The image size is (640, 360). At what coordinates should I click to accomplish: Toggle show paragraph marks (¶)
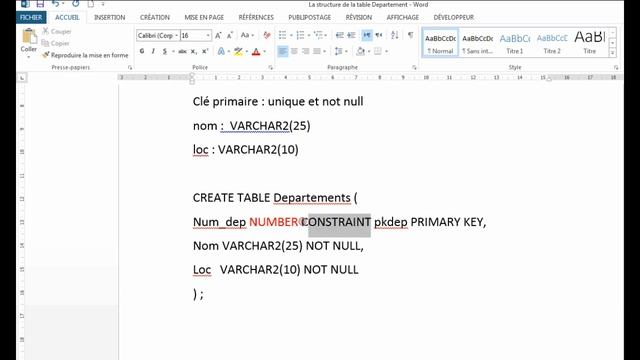click(411, 36)
